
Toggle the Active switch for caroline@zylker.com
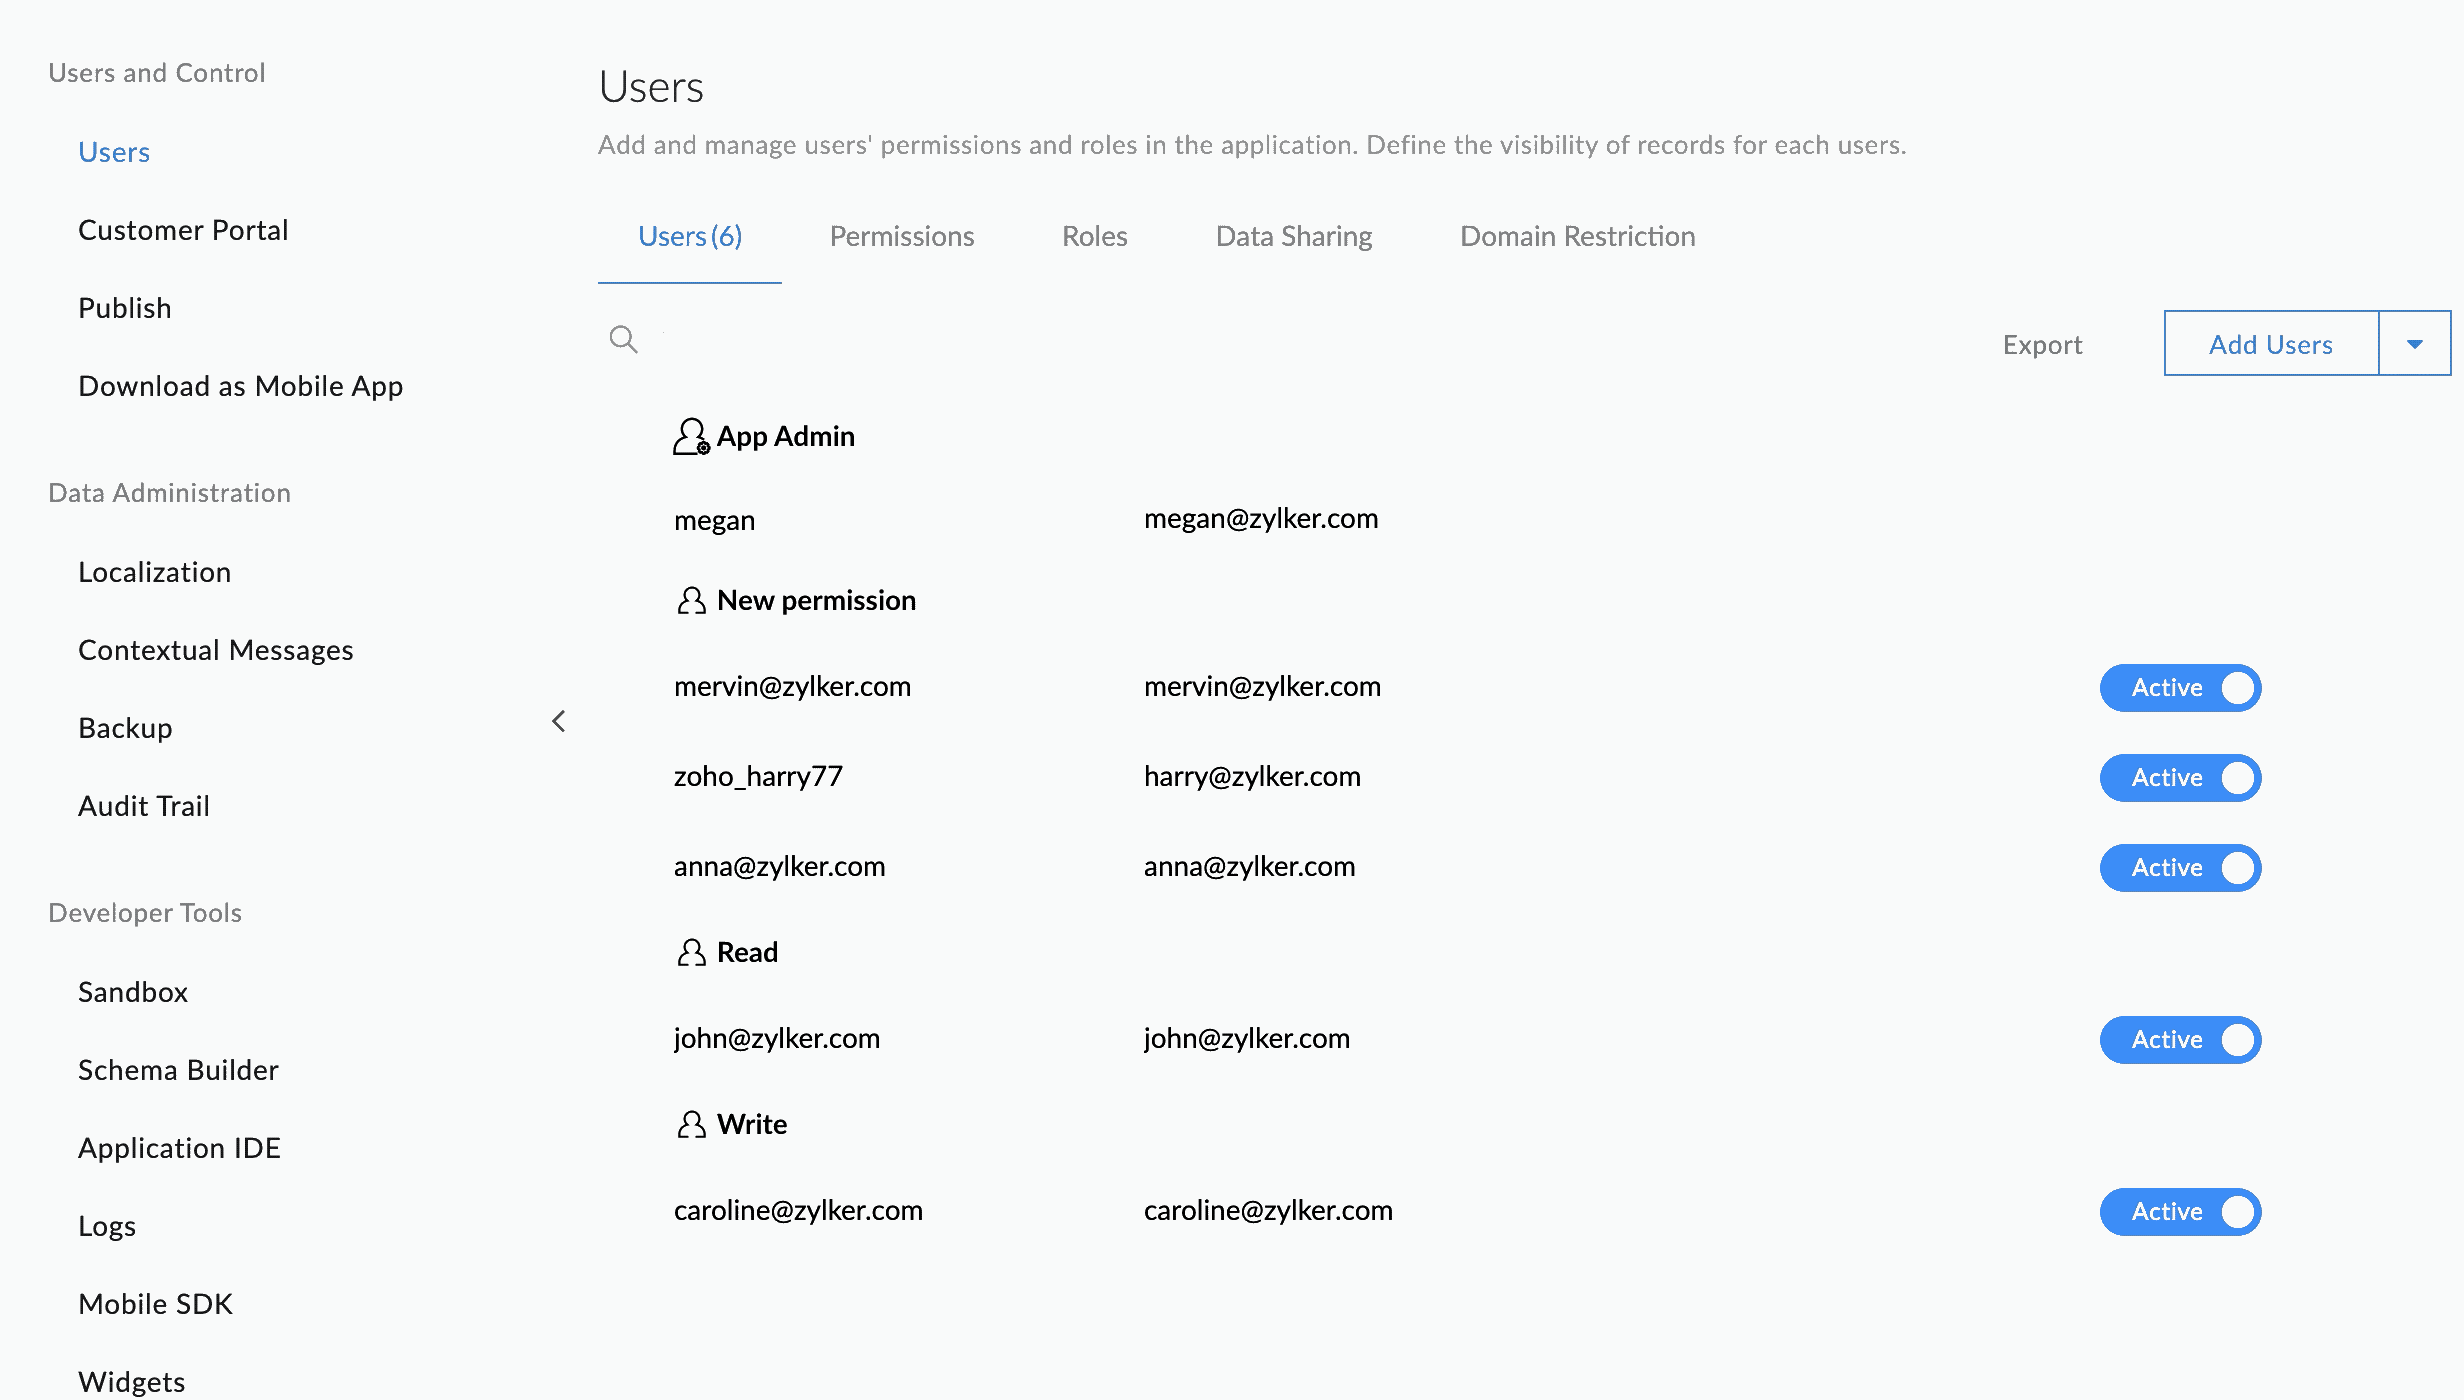point(2180,1212)
